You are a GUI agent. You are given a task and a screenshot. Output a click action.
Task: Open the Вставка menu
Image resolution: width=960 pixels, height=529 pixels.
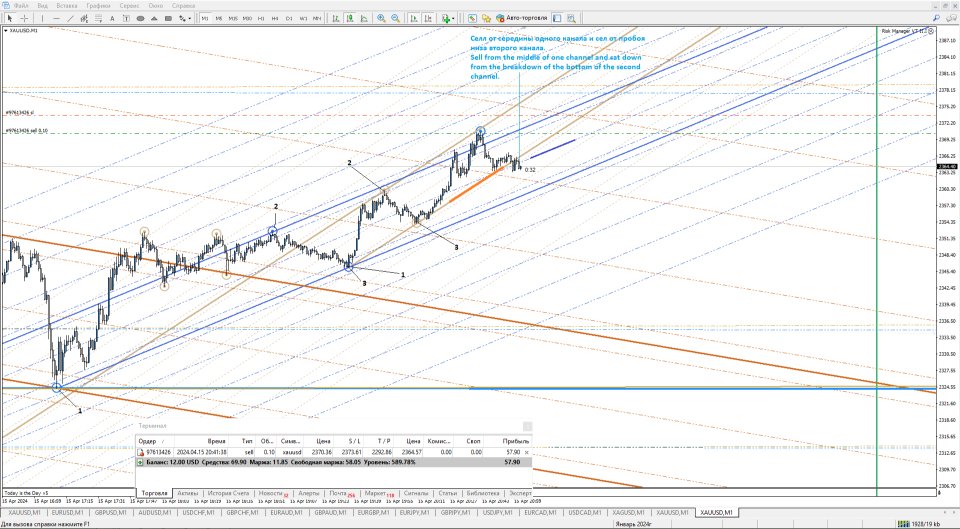(x=67, y=6)
